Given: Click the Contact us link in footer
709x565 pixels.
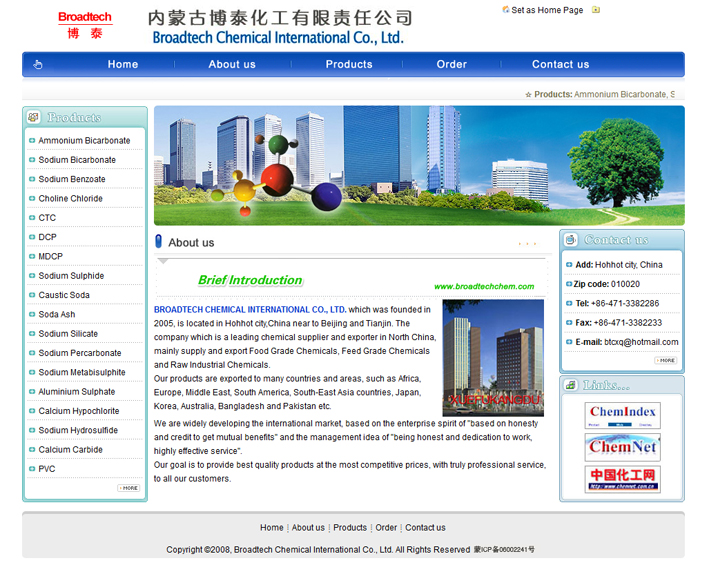Looking at the screenshot, I should click(425, 527).
